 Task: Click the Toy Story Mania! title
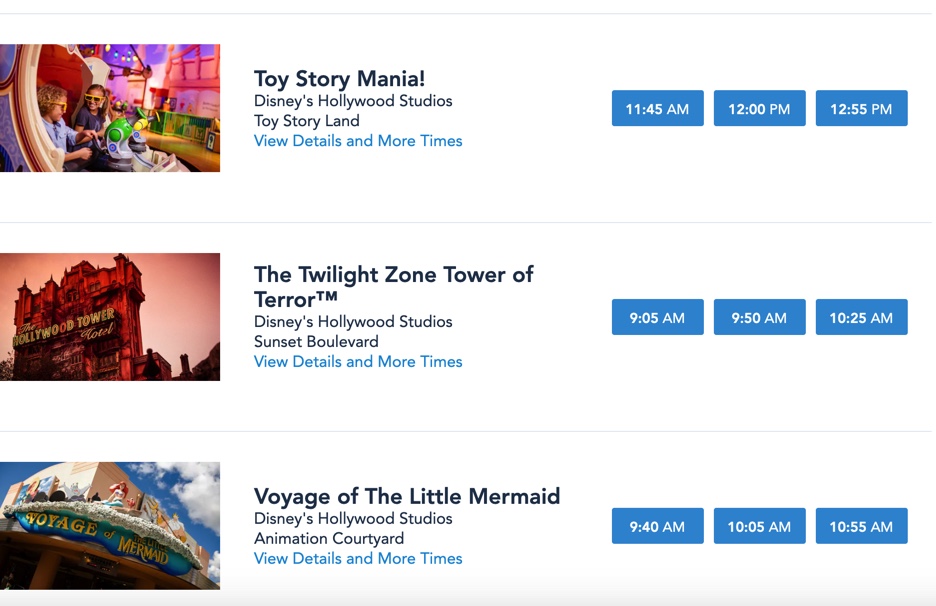coord(339,79)
